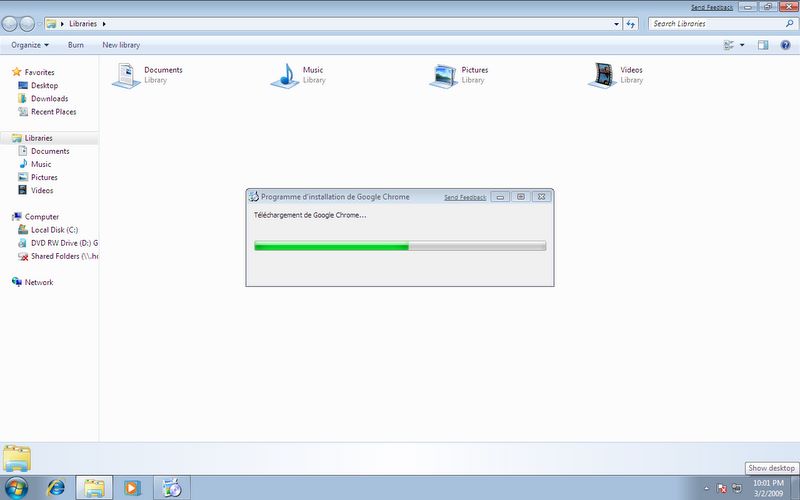
Task: Select Network in the navigation pane
Action: point(39,282)
